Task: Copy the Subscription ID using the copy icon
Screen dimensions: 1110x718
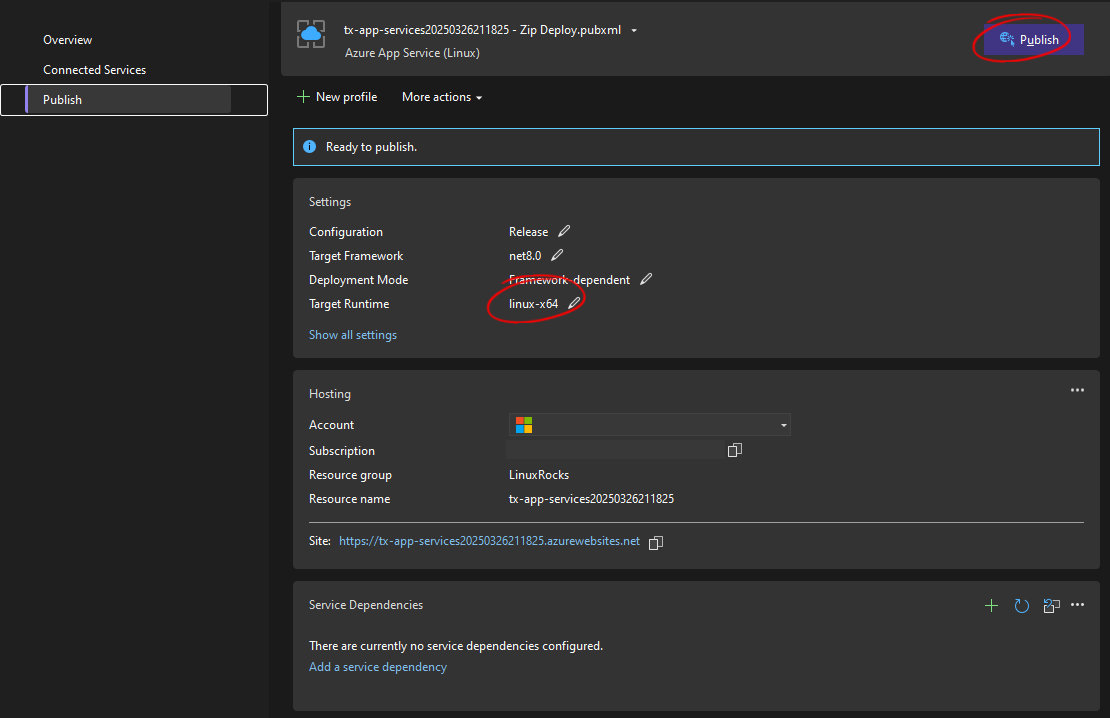Action: 735,450
